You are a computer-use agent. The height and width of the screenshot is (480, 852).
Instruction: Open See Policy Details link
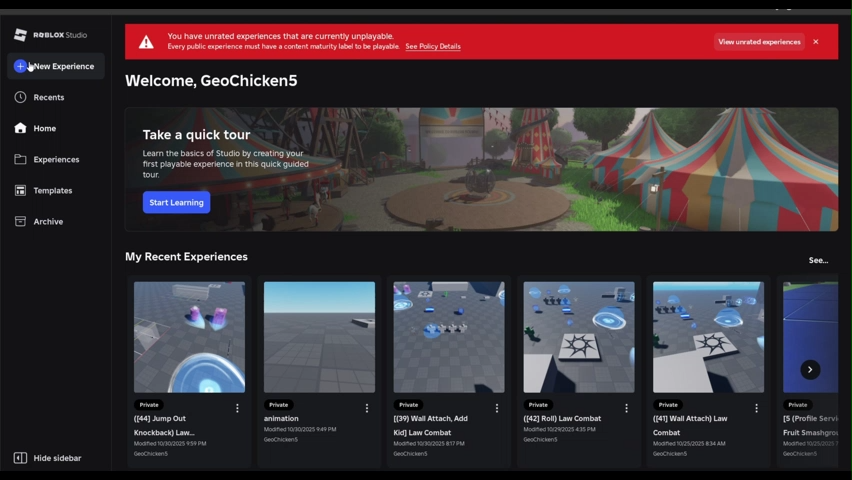[x=433, y=47]
